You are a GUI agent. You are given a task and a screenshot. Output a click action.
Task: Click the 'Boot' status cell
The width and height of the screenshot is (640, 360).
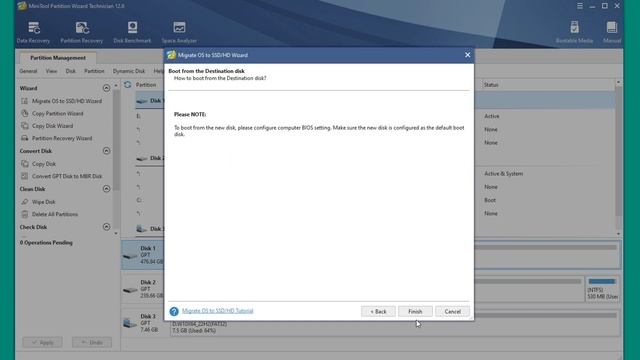pos(490,200)
